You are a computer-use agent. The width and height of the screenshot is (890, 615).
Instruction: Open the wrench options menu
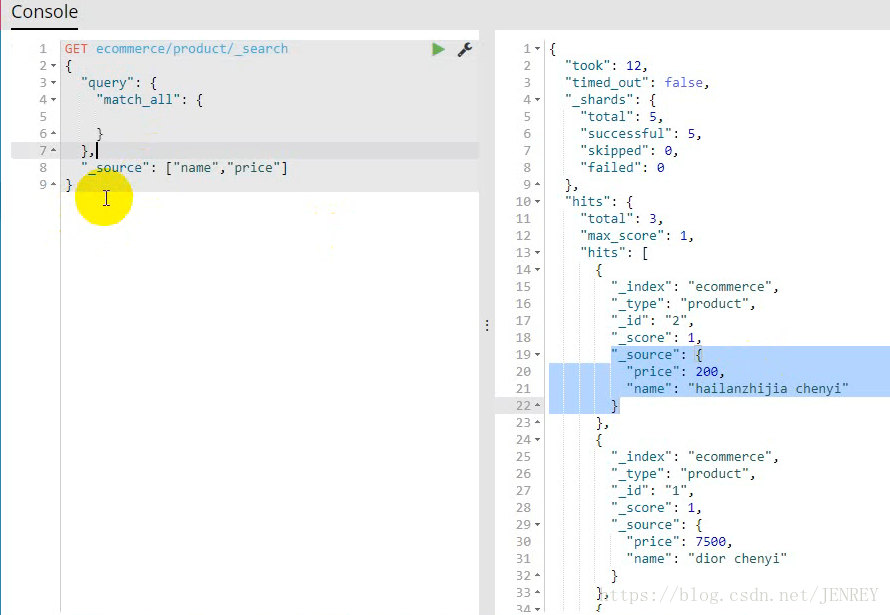click(x=465, y=49)
